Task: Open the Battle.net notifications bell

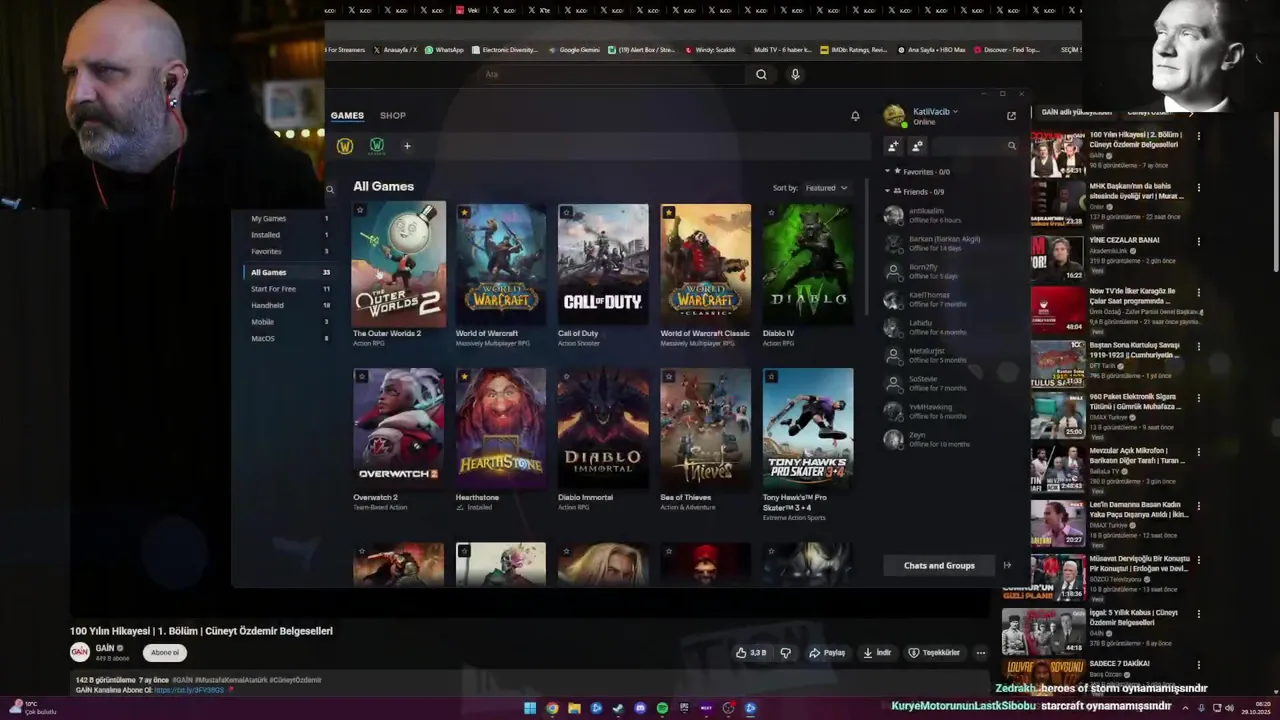Action: coord(855,116)
